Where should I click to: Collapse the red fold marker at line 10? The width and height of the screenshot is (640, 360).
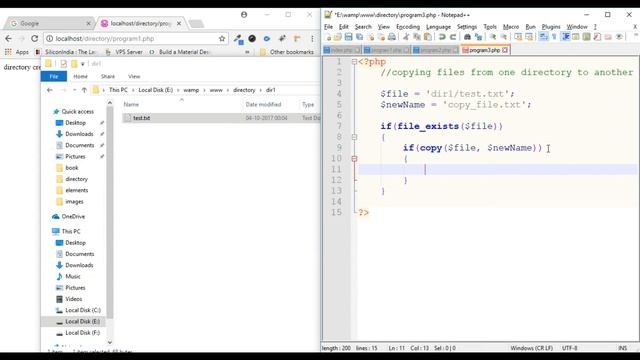354,159
